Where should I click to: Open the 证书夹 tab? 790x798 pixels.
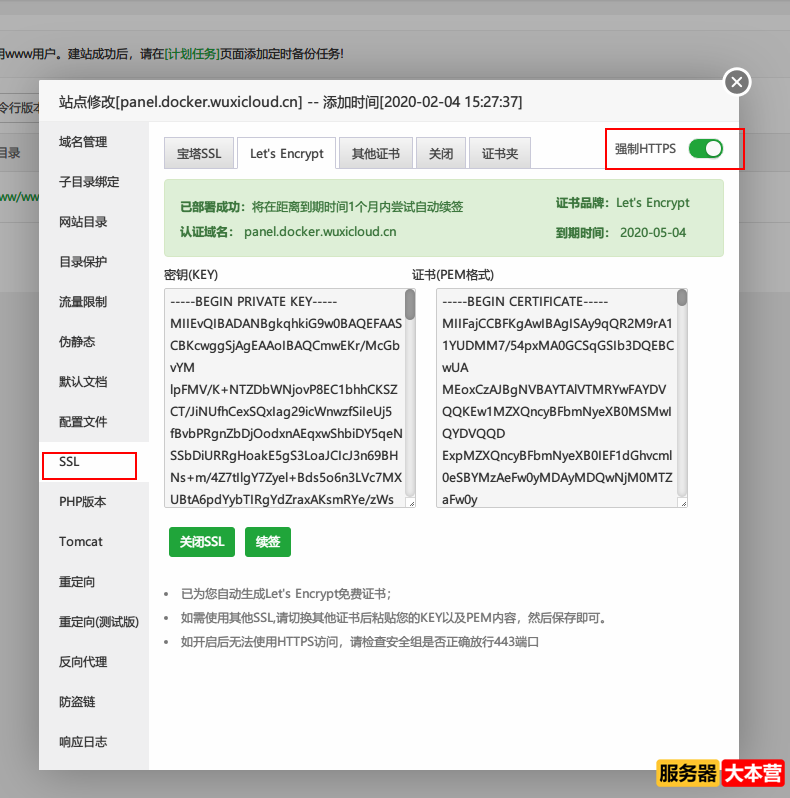pos(500,153)
